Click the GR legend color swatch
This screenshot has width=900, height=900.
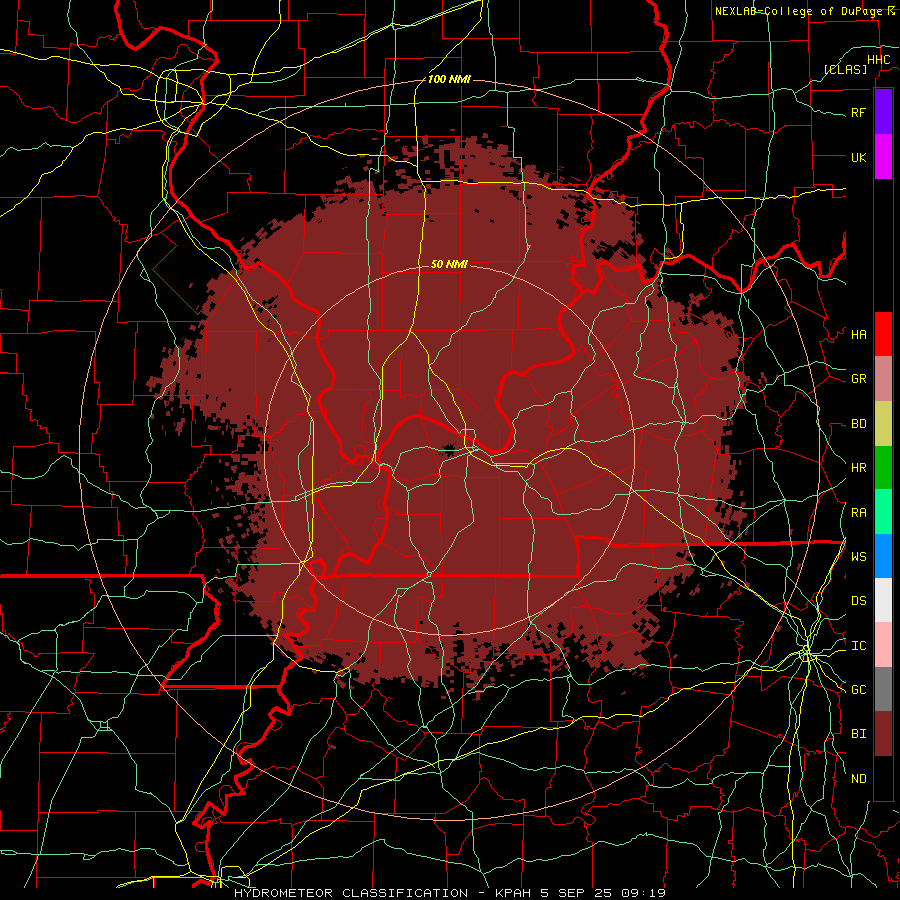[x=883, y=378]
